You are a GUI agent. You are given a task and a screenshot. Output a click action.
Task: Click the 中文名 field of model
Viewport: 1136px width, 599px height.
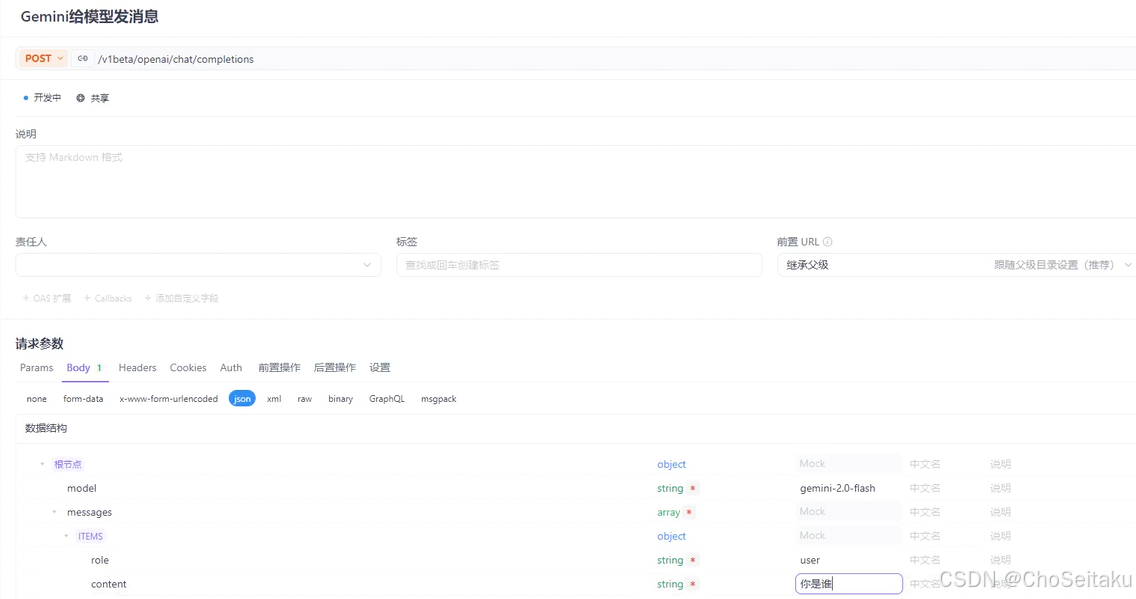pyautogui.click(x=925, y=488)
